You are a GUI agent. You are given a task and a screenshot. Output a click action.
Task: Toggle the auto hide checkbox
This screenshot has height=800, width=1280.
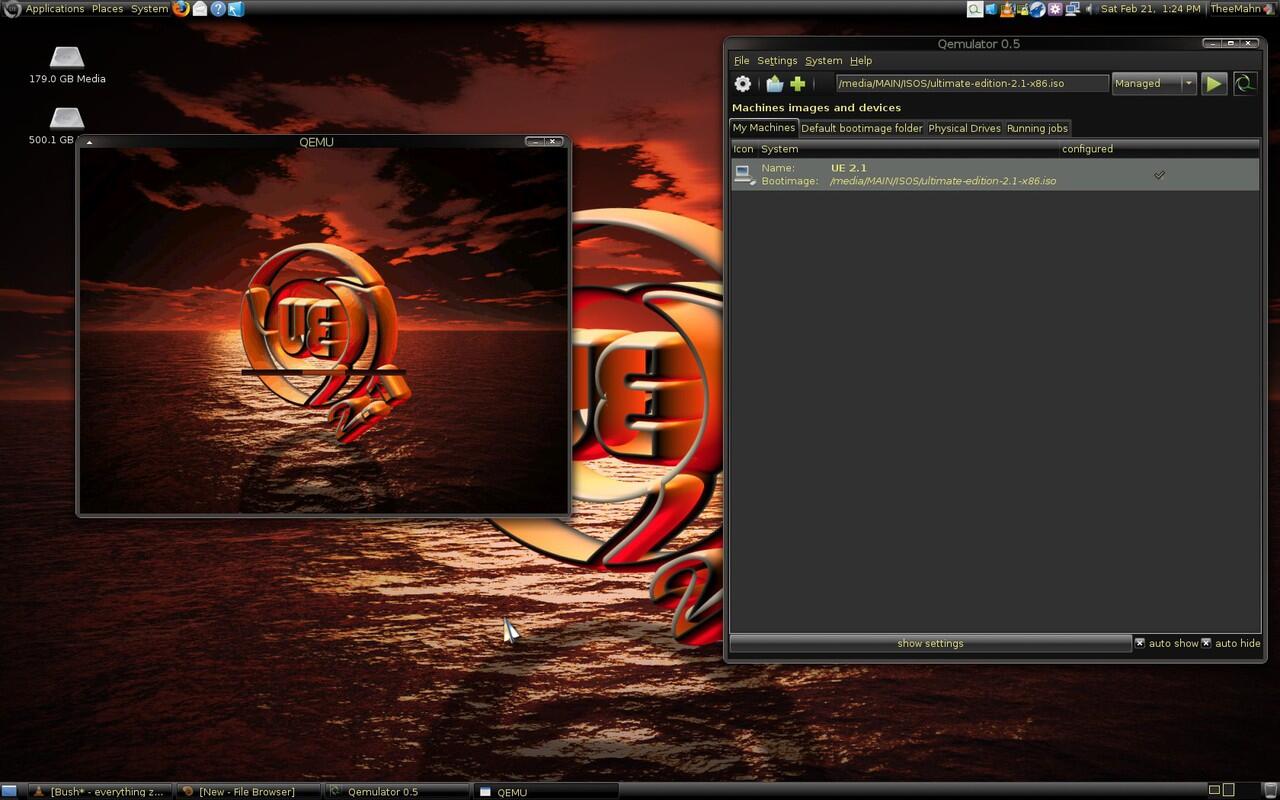pos(1206,643)
